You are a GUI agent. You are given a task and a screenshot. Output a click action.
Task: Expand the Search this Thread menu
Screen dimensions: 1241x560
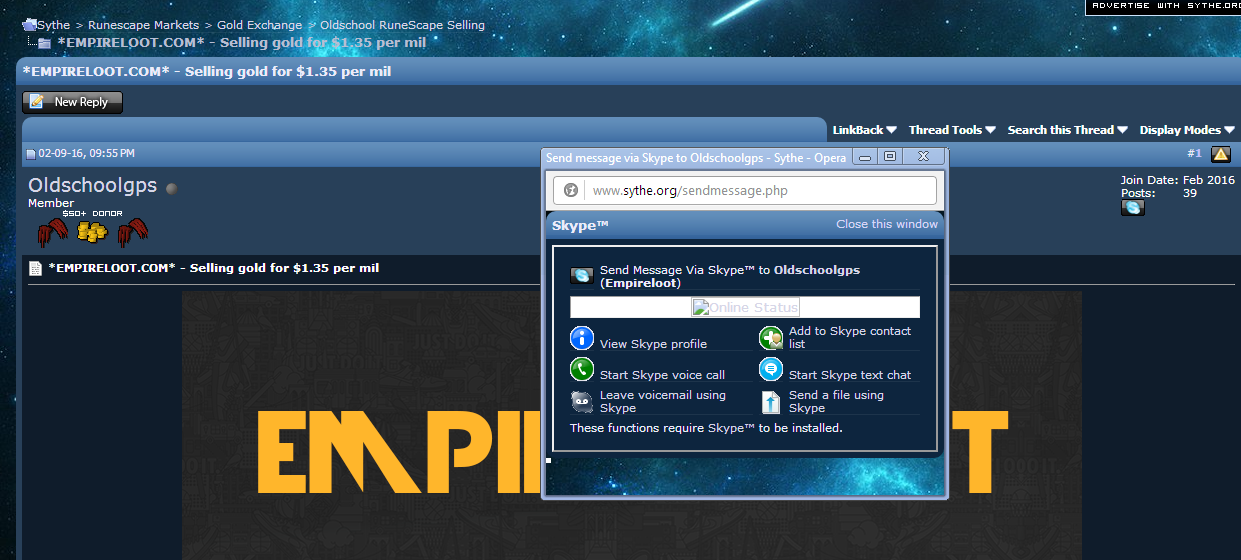click(x=1067, y=130)
